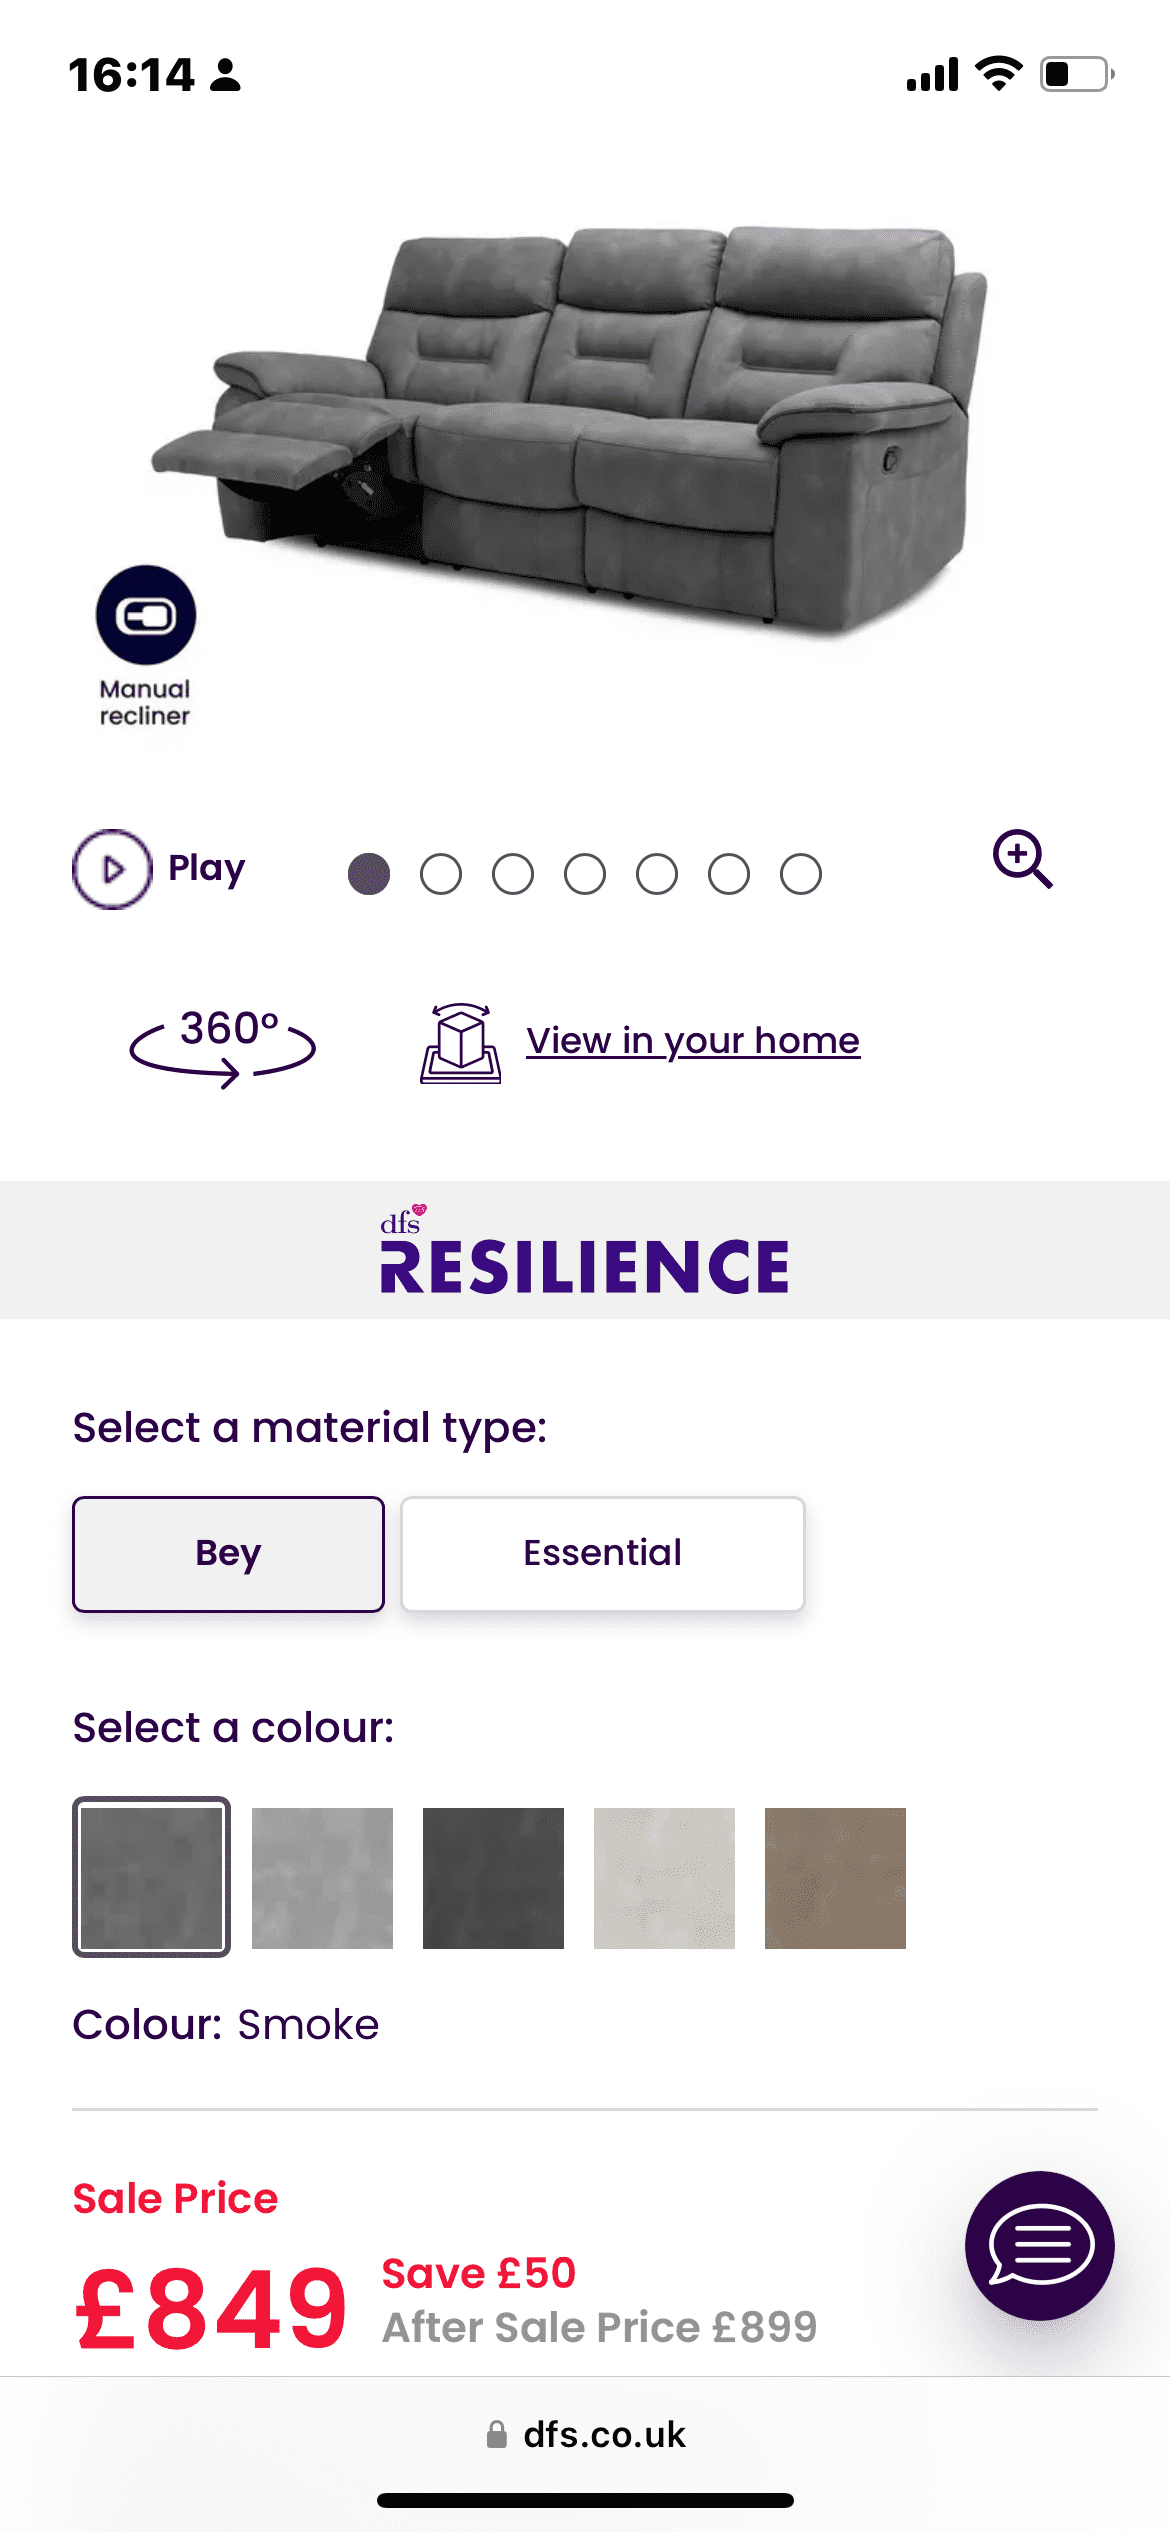Open the View in your home link

coord(693,1041)
